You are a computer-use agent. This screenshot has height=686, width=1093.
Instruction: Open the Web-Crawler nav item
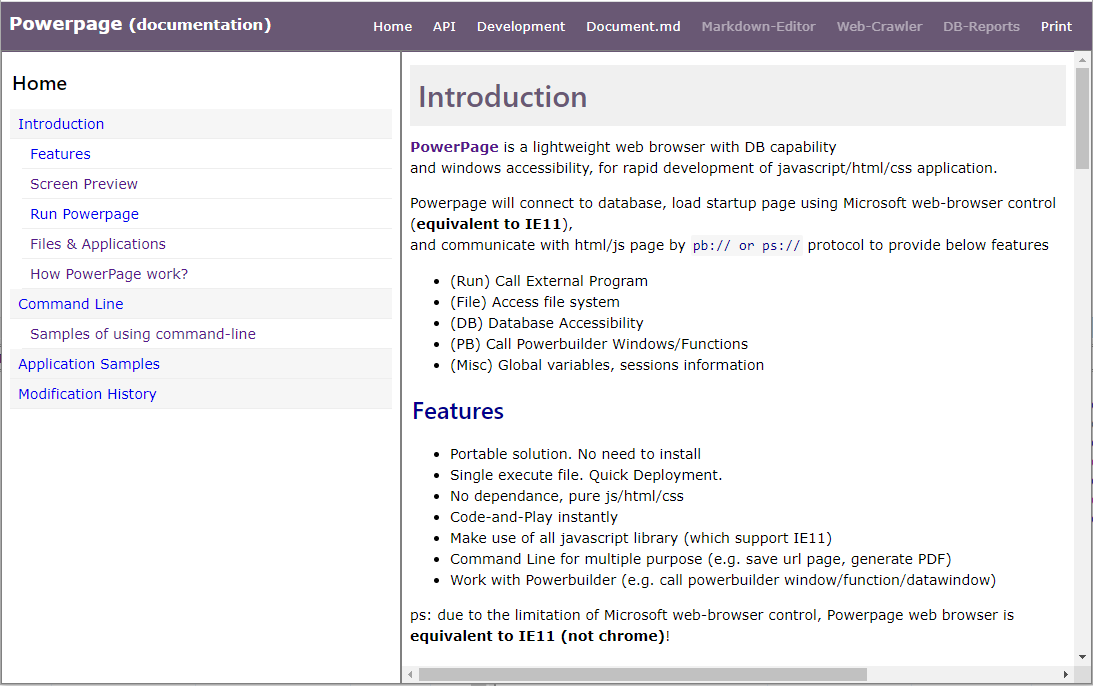(x=879, y=26)
